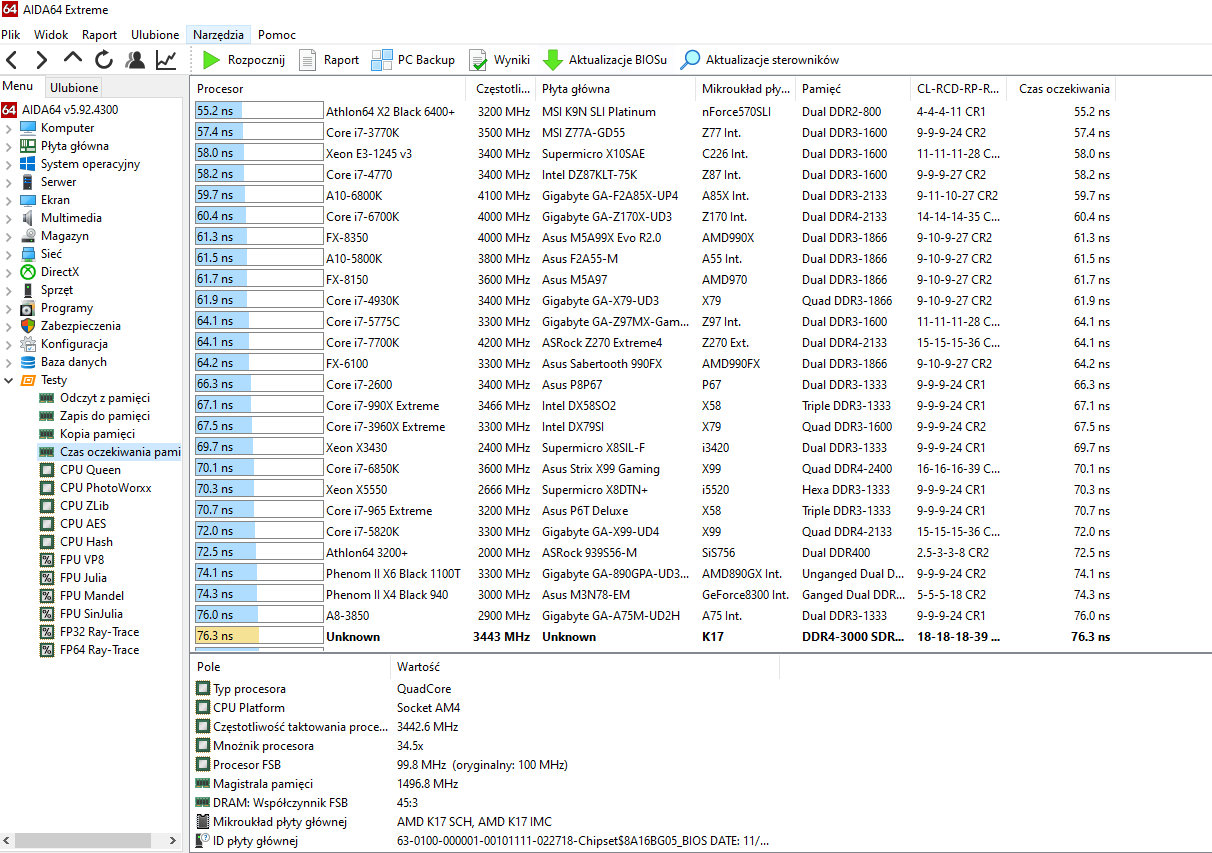Click the Back navigation arrow icon
The width and height of the screenshot is (1212, 853).
(x=12, y=60)
